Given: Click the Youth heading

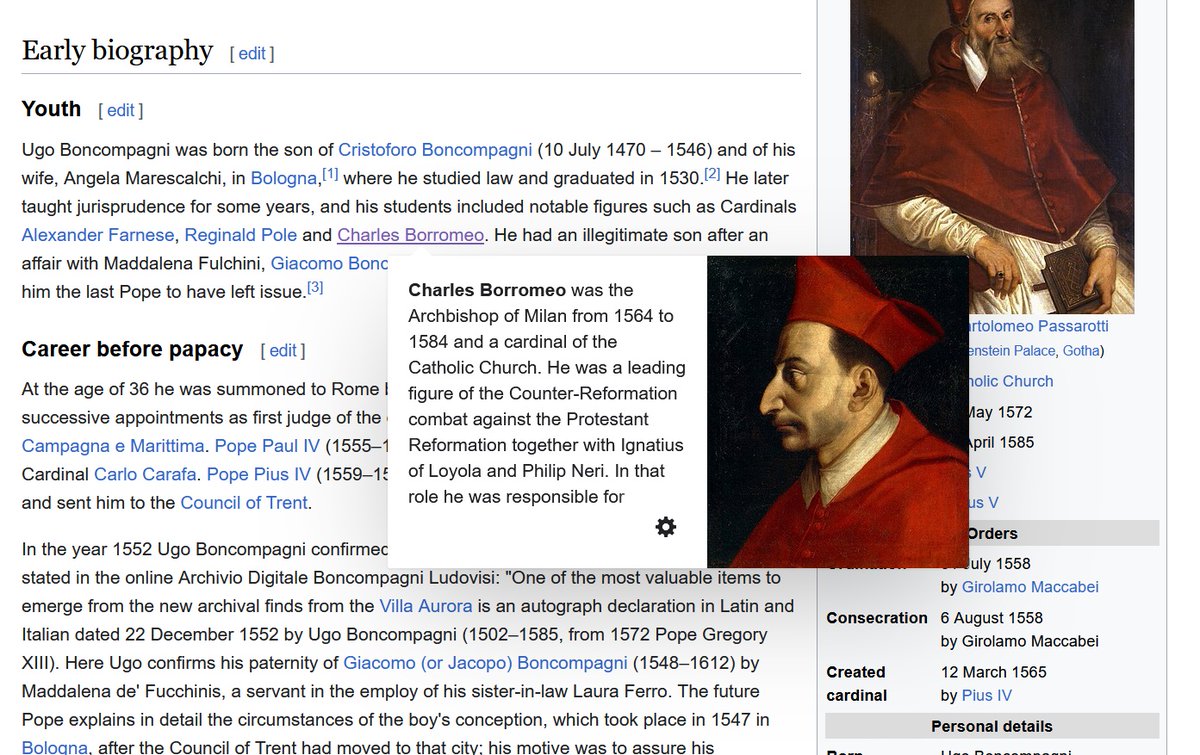Looking at the screenshot, I should (51, 109).
